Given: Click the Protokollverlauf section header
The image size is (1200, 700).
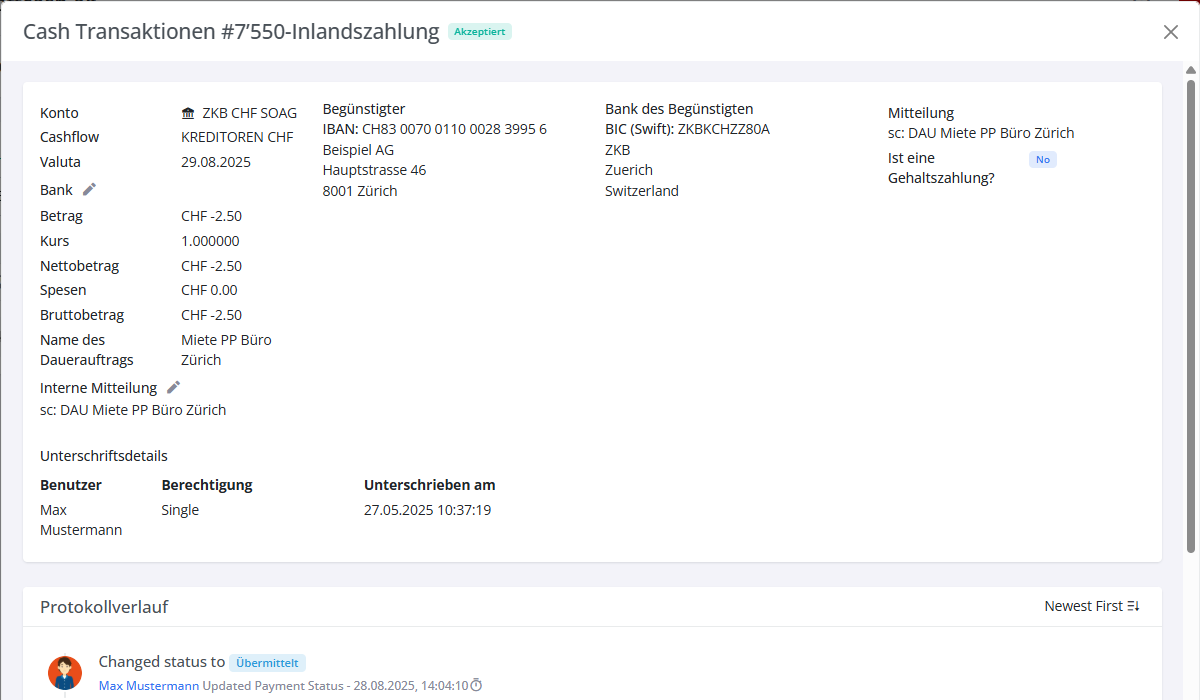Looking at the screenshot, I should point(104,607).
